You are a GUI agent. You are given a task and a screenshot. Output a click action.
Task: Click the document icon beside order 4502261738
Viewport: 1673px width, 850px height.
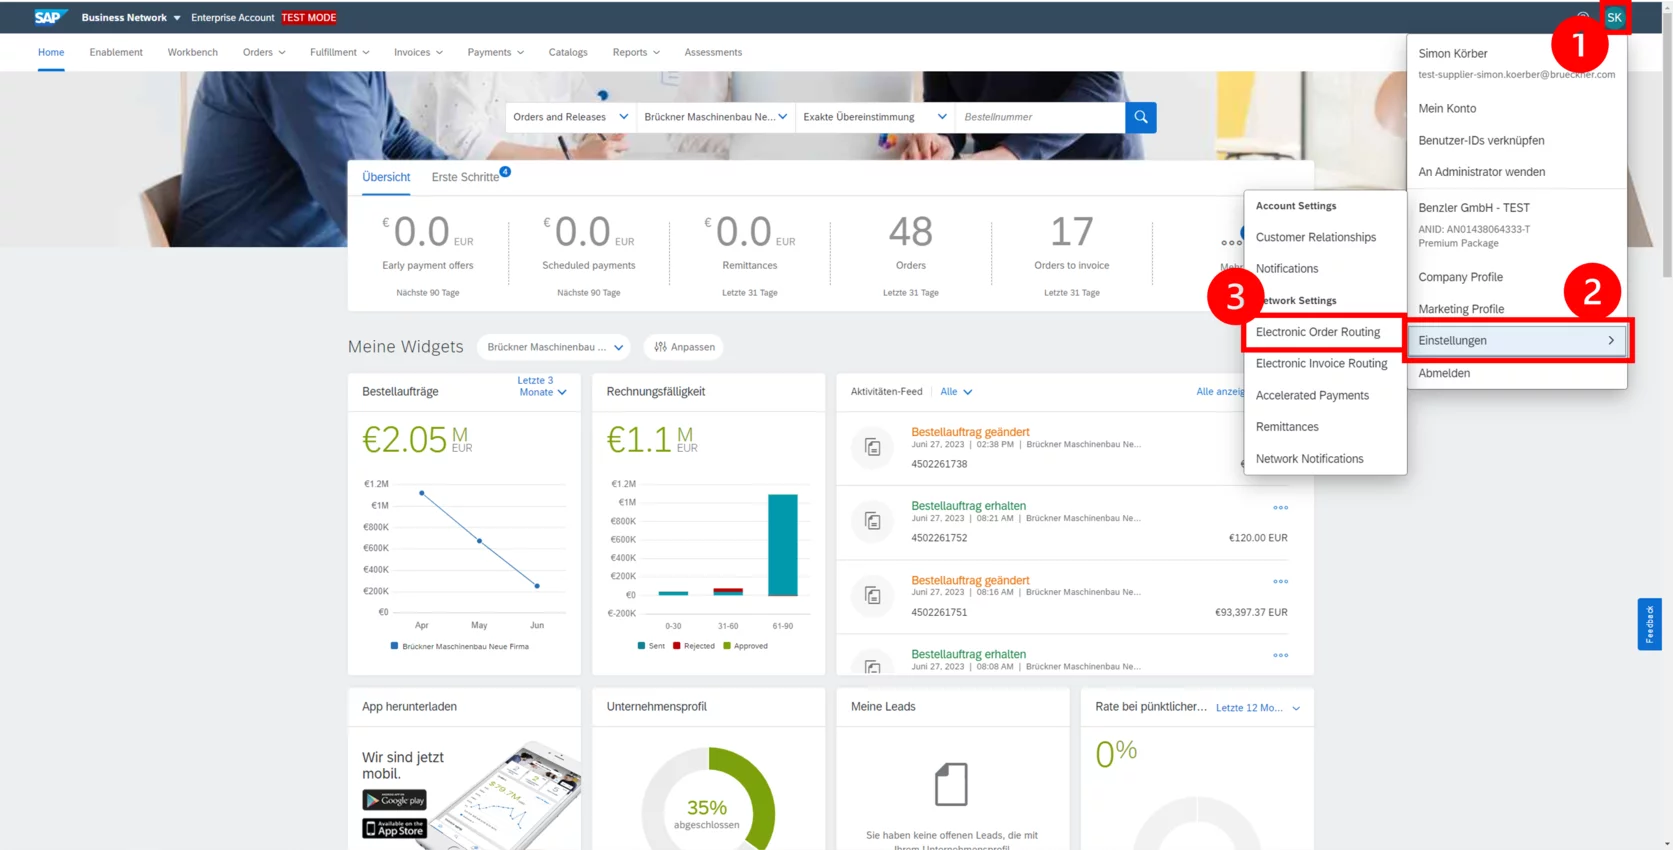coord(872,447)
